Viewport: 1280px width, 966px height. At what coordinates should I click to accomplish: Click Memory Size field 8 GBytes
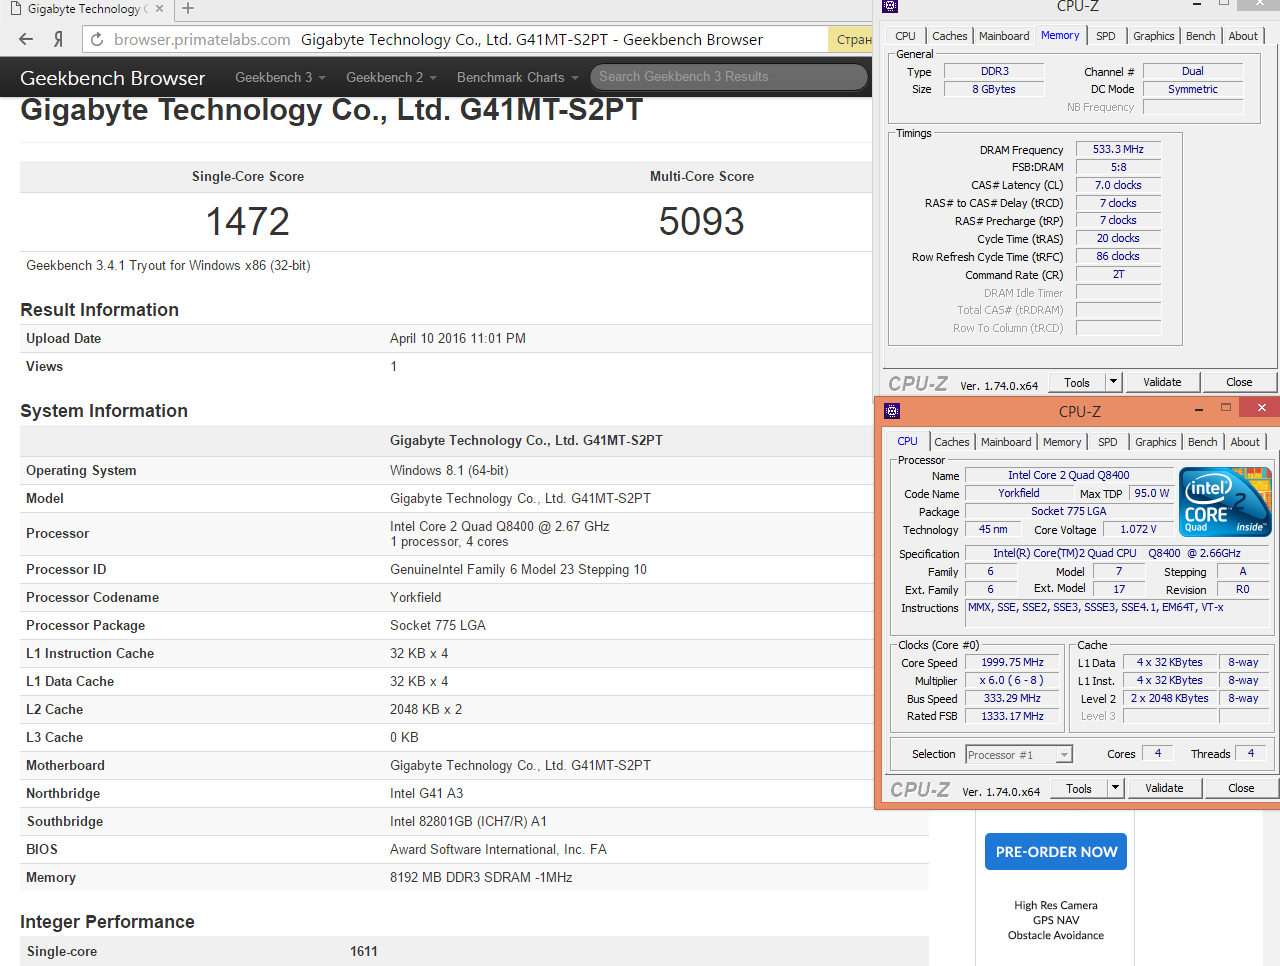coord(994,89)
